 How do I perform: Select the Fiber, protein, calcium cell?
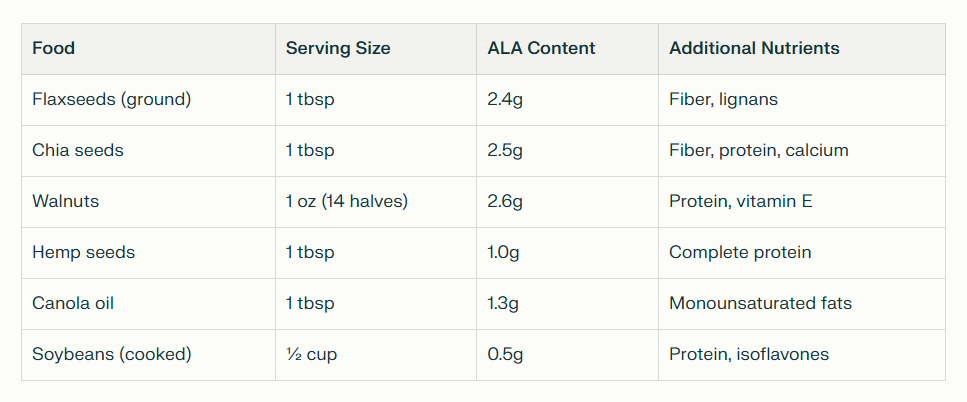click(758, 150)
